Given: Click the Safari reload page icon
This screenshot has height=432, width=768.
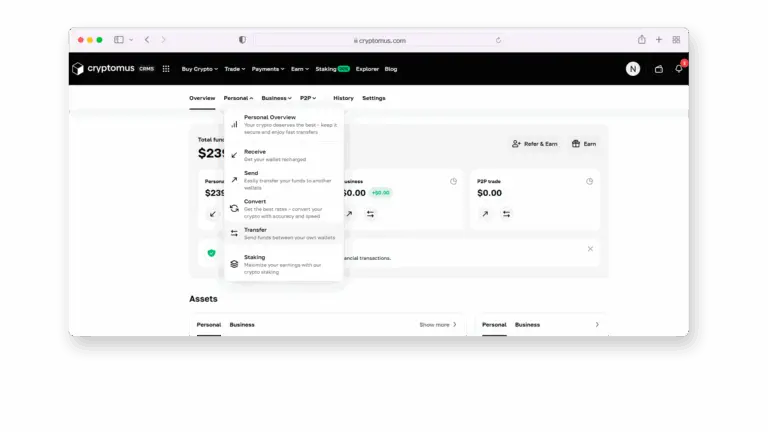Looking at the screenshot, I should coord(498,40).
